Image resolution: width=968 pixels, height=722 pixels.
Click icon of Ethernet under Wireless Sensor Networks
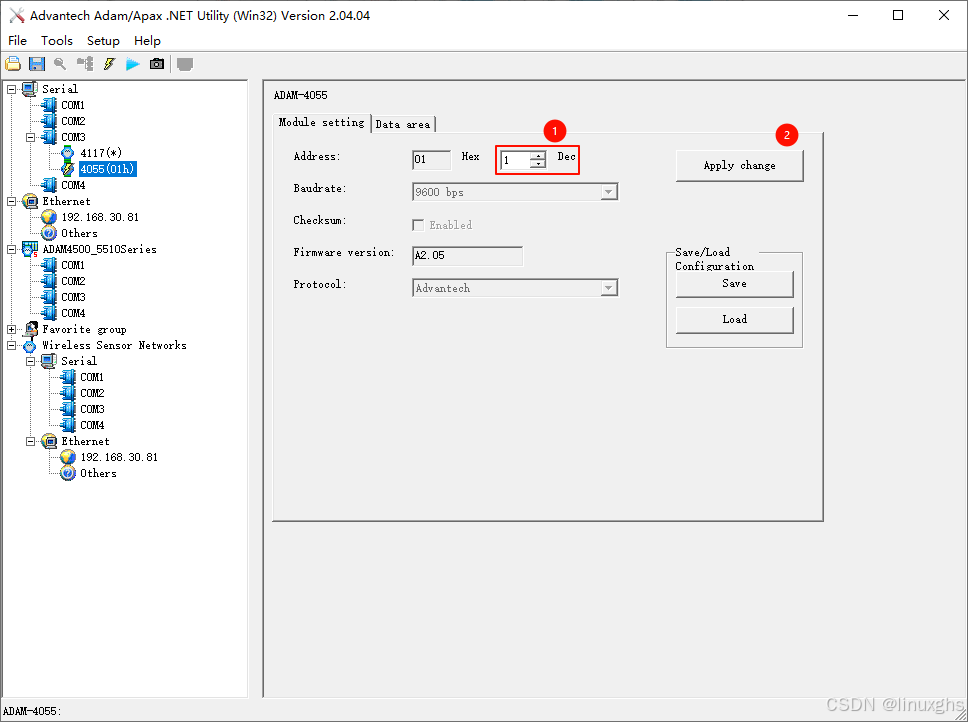tap(49, 441)
